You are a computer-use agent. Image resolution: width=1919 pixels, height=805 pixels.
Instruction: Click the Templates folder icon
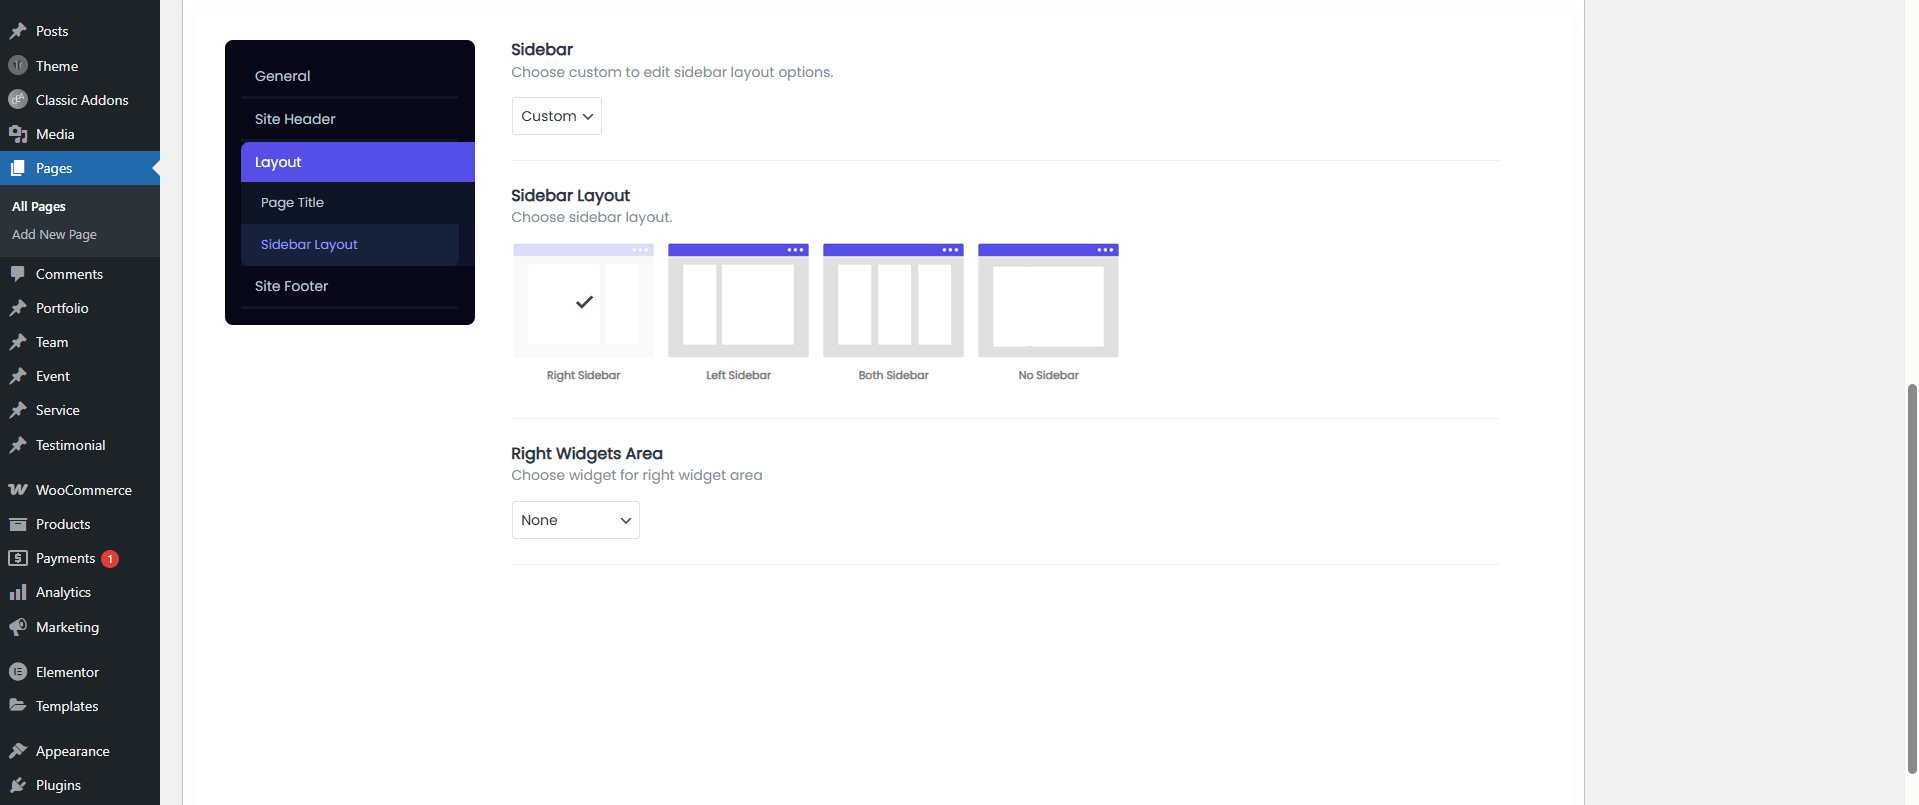(x=18, y=706)
